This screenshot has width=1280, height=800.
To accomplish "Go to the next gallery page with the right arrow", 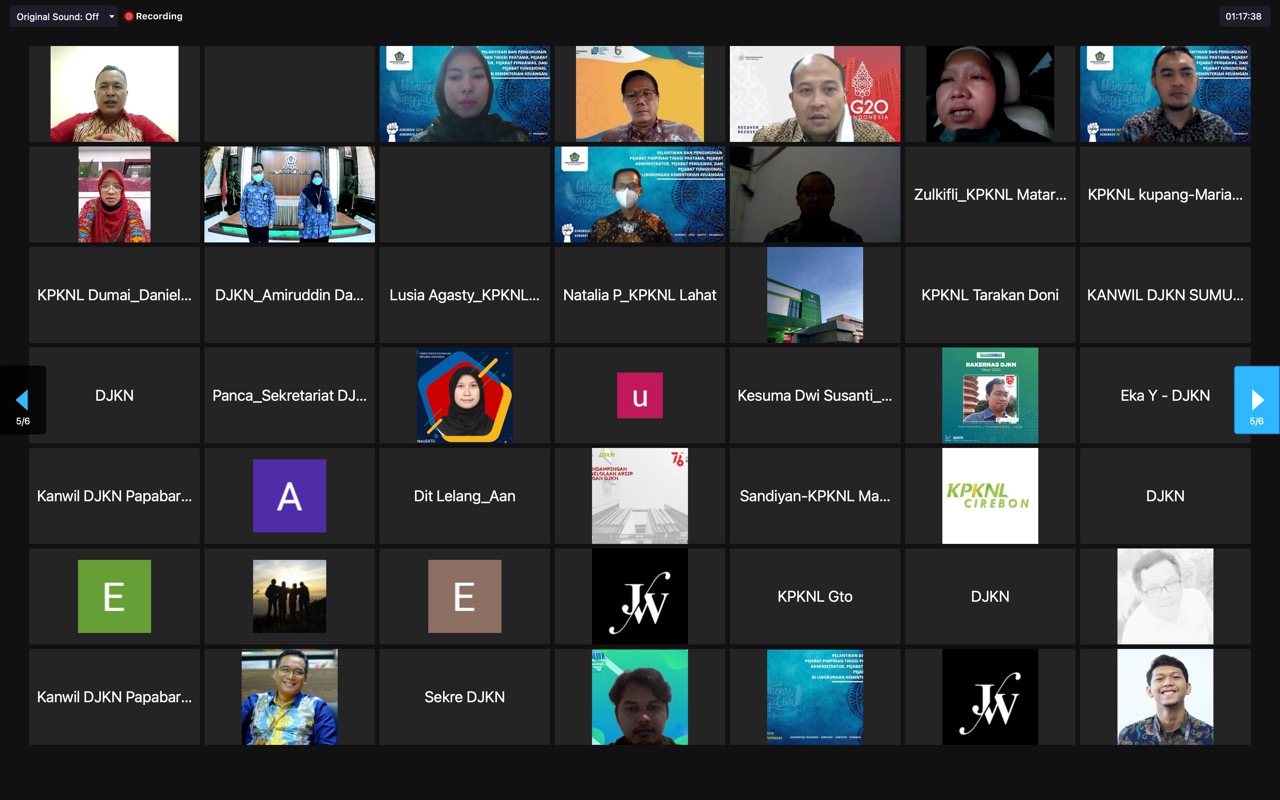I will (x=1257, y=400).
